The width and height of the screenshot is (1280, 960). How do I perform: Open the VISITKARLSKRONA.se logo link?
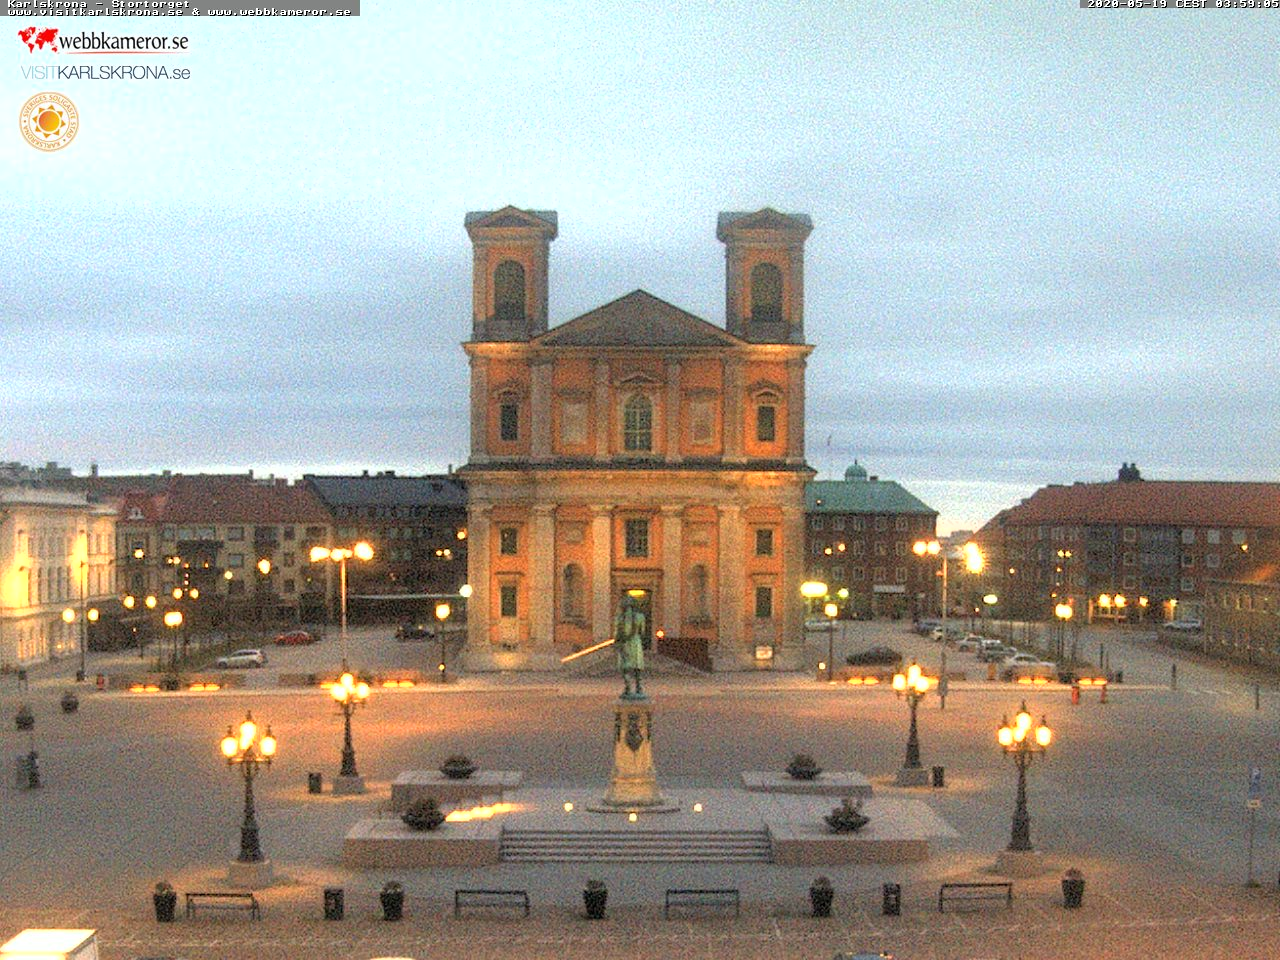click(105, 73)
